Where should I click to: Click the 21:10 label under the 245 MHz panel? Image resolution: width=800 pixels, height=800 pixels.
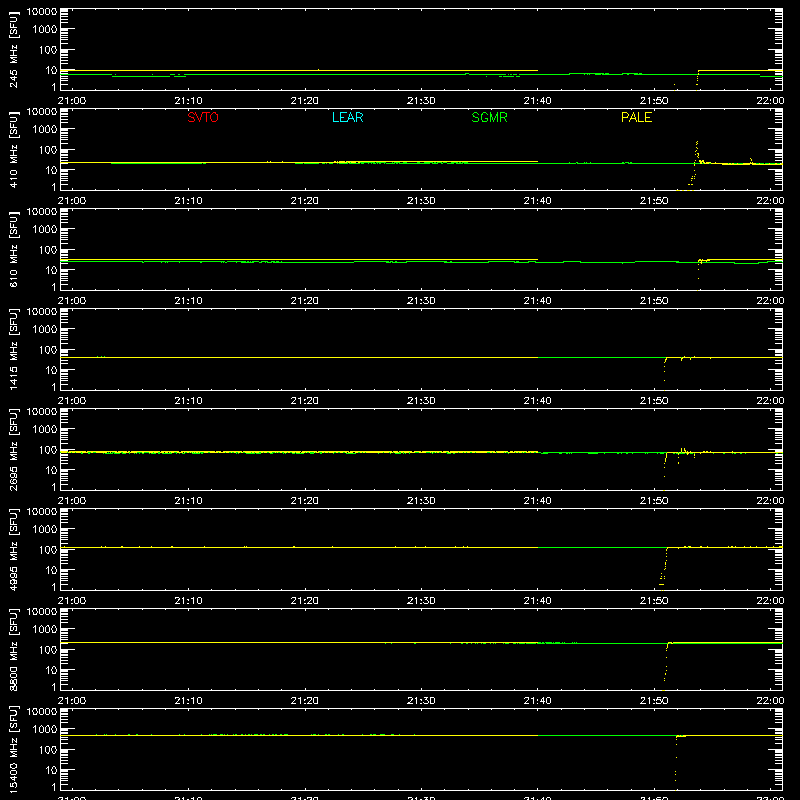188,101
